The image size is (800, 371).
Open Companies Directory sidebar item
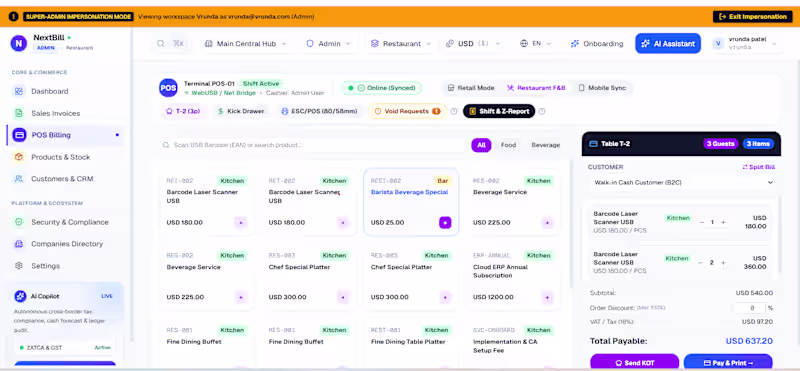click(67, 244)
